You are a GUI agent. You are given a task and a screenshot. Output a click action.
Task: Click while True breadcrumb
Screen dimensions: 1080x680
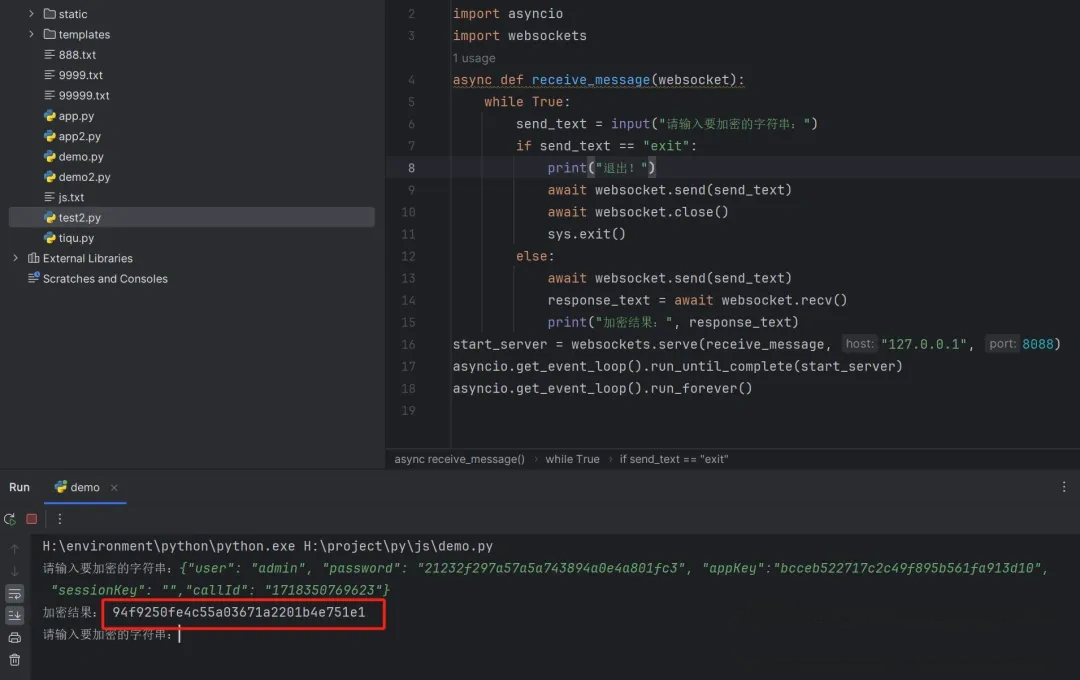click(x=572, y=459)
